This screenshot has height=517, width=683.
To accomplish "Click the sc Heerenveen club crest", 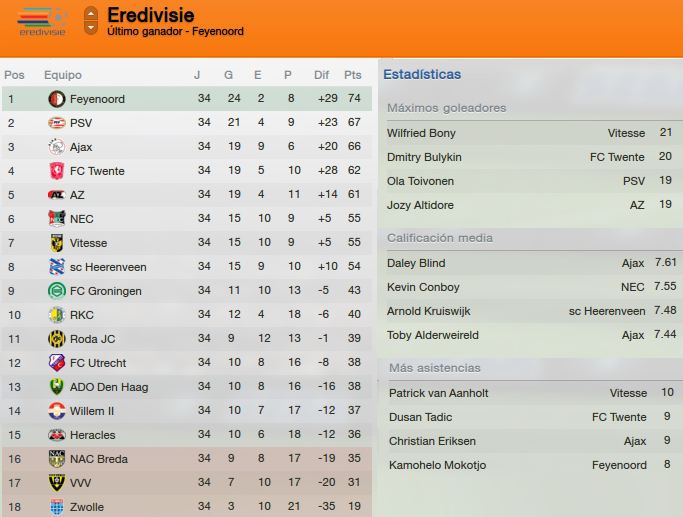I will [57, 267].
